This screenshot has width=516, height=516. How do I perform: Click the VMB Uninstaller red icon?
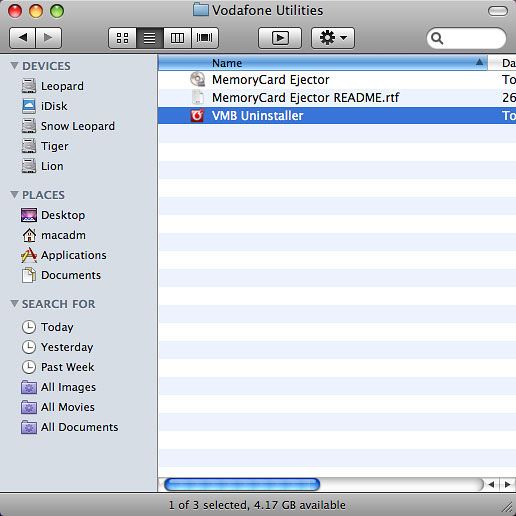197,115
